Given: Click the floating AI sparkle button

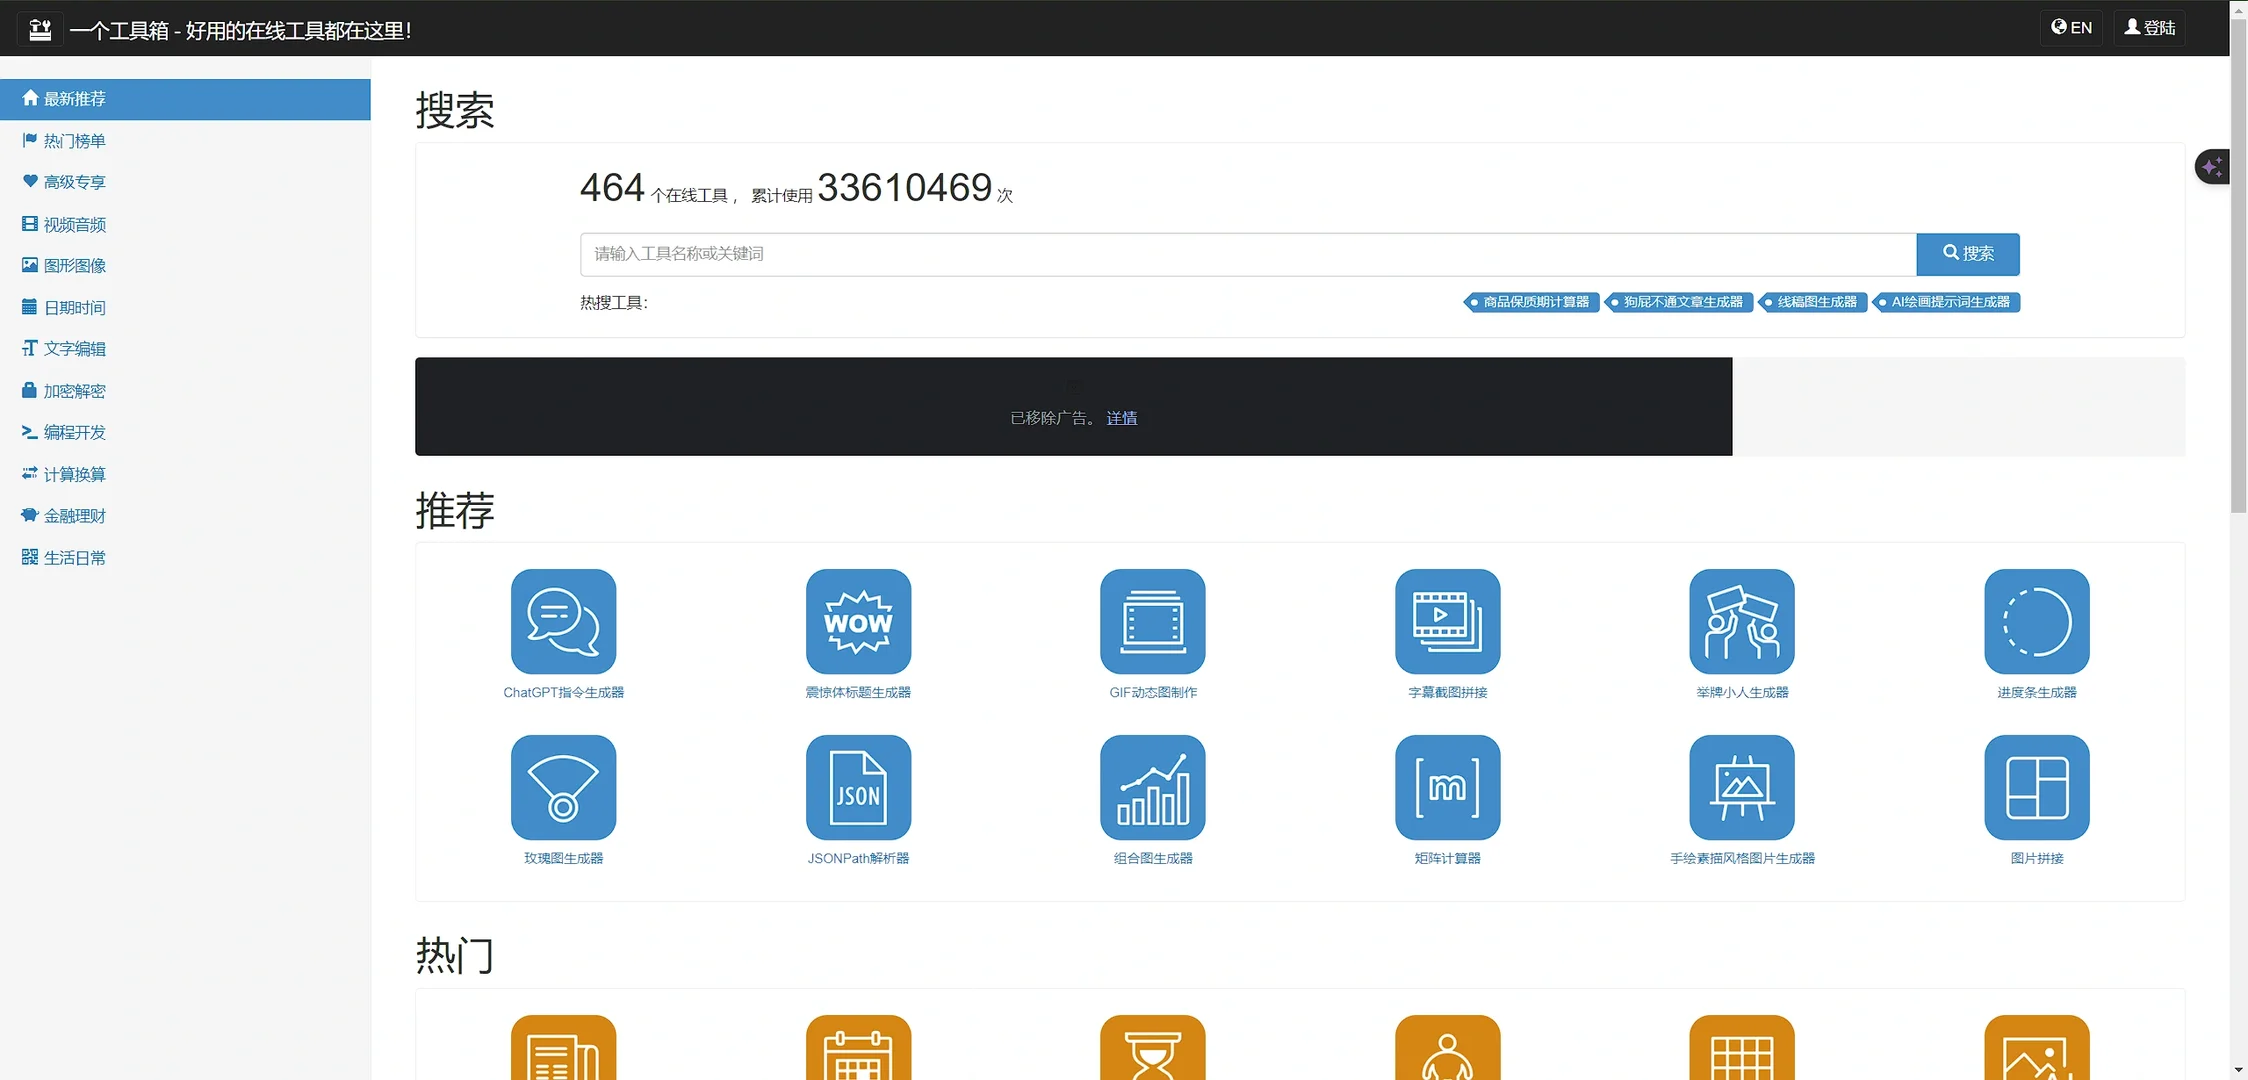Looking at the screenshot, I should [x=2211, y=166].
